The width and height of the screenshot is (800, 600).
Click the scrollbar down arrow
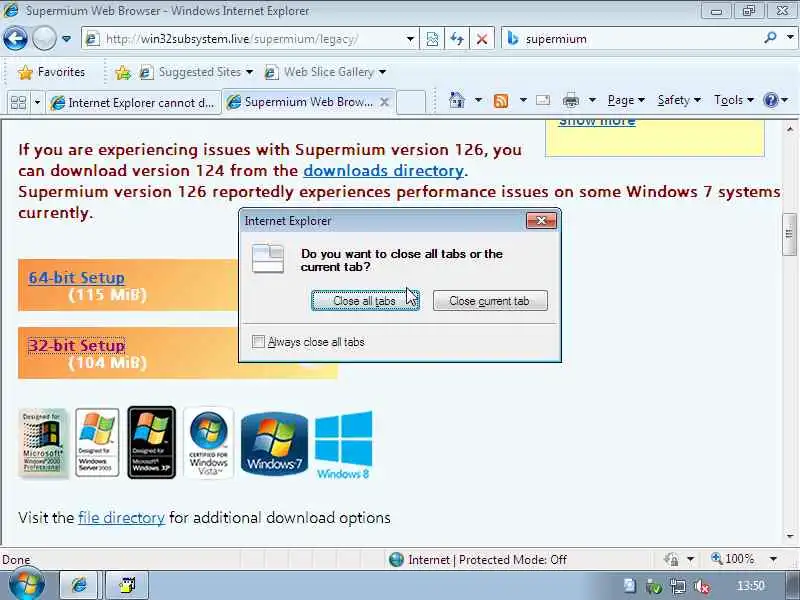point(790,536)
